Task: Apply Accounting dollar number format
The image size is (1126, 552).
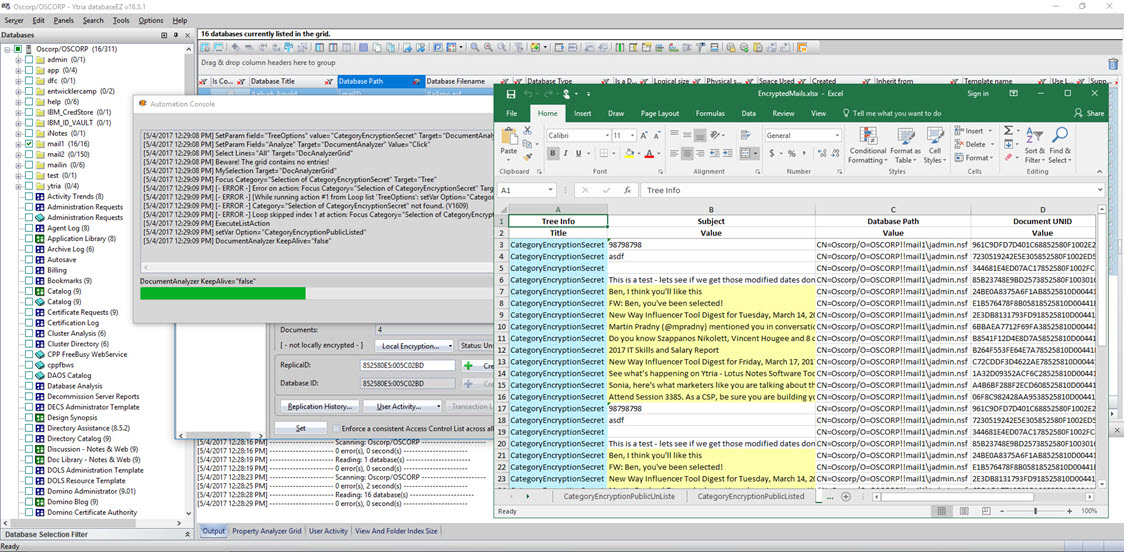Action: pyautogui.click(x=772, y=153)
